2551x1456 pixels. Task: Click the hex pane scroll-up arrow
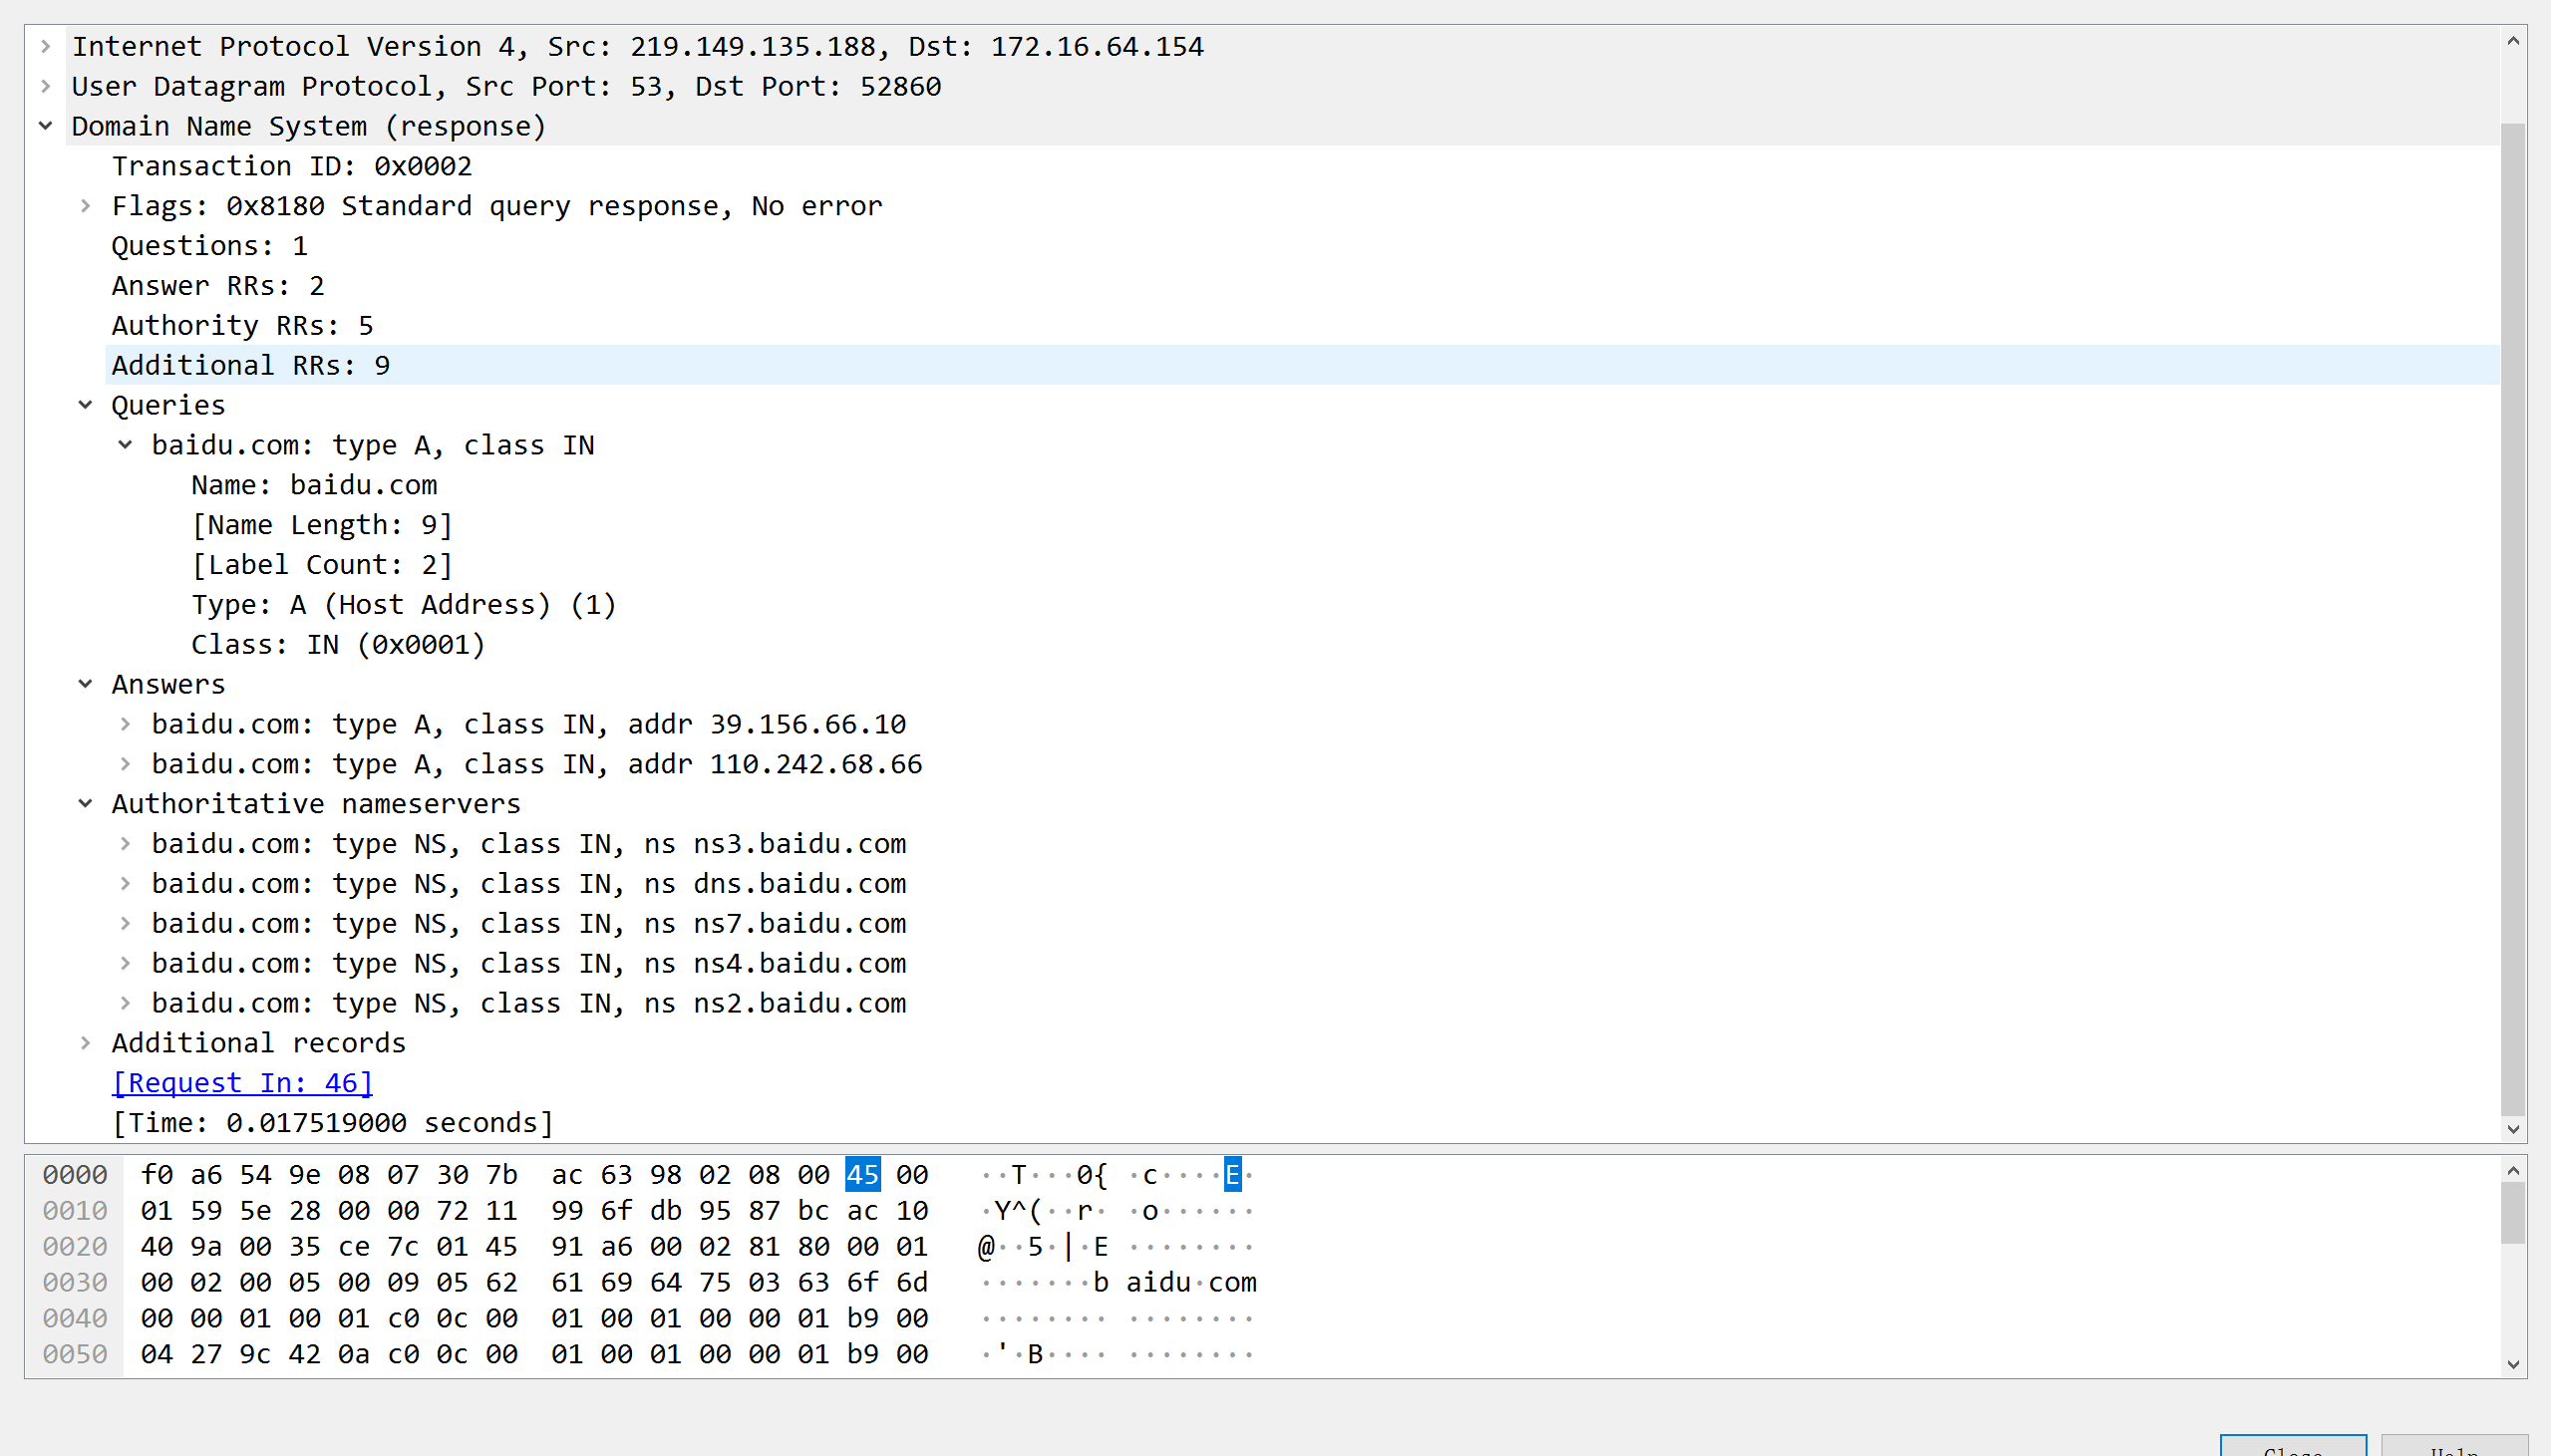[x=2513, y=1171]
